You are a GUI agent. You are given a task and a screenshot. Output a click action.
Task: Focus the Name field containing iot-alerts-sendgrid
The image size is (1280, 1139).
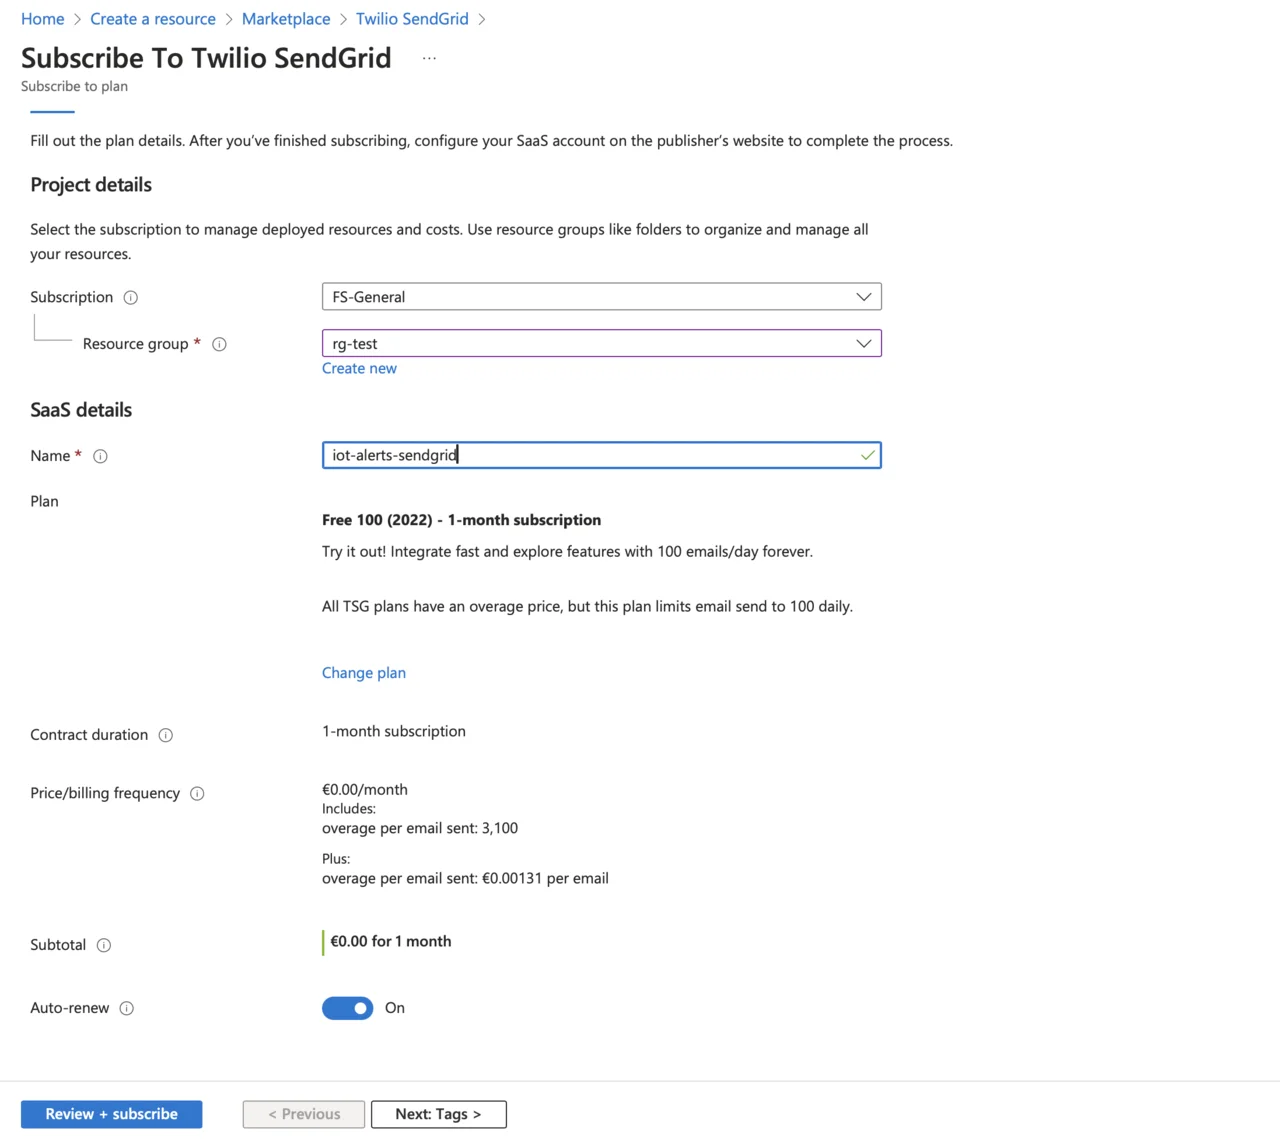(590, 455)
